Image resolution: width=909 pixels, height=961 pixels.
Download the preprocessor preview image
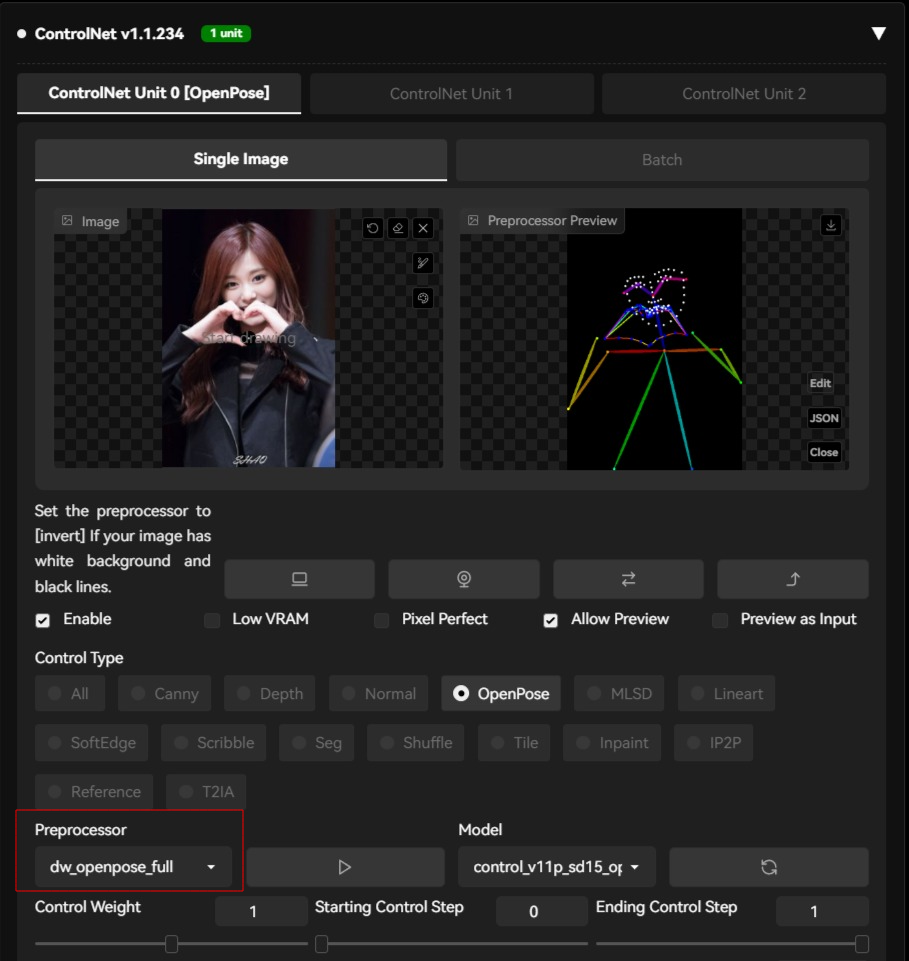click(x=830, y=225)
